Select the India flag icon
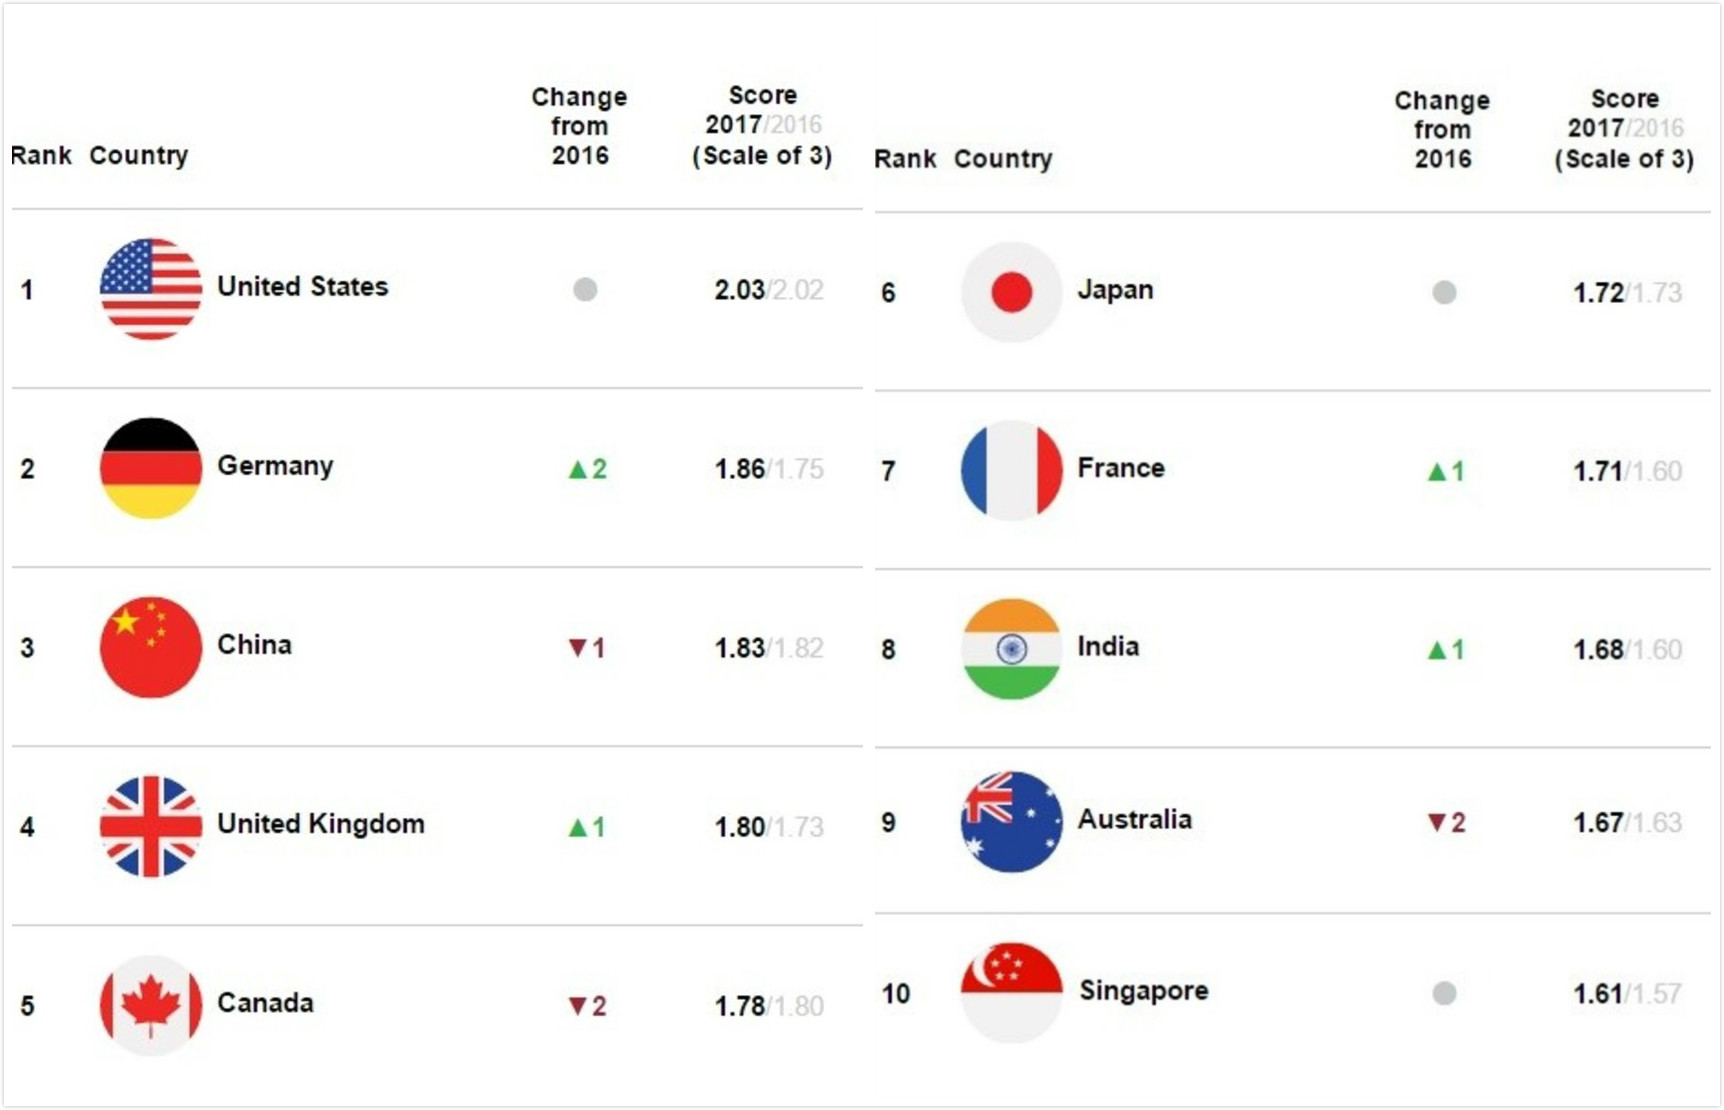Viewport: 1724px width, 1110px height. click(1011, 649)
